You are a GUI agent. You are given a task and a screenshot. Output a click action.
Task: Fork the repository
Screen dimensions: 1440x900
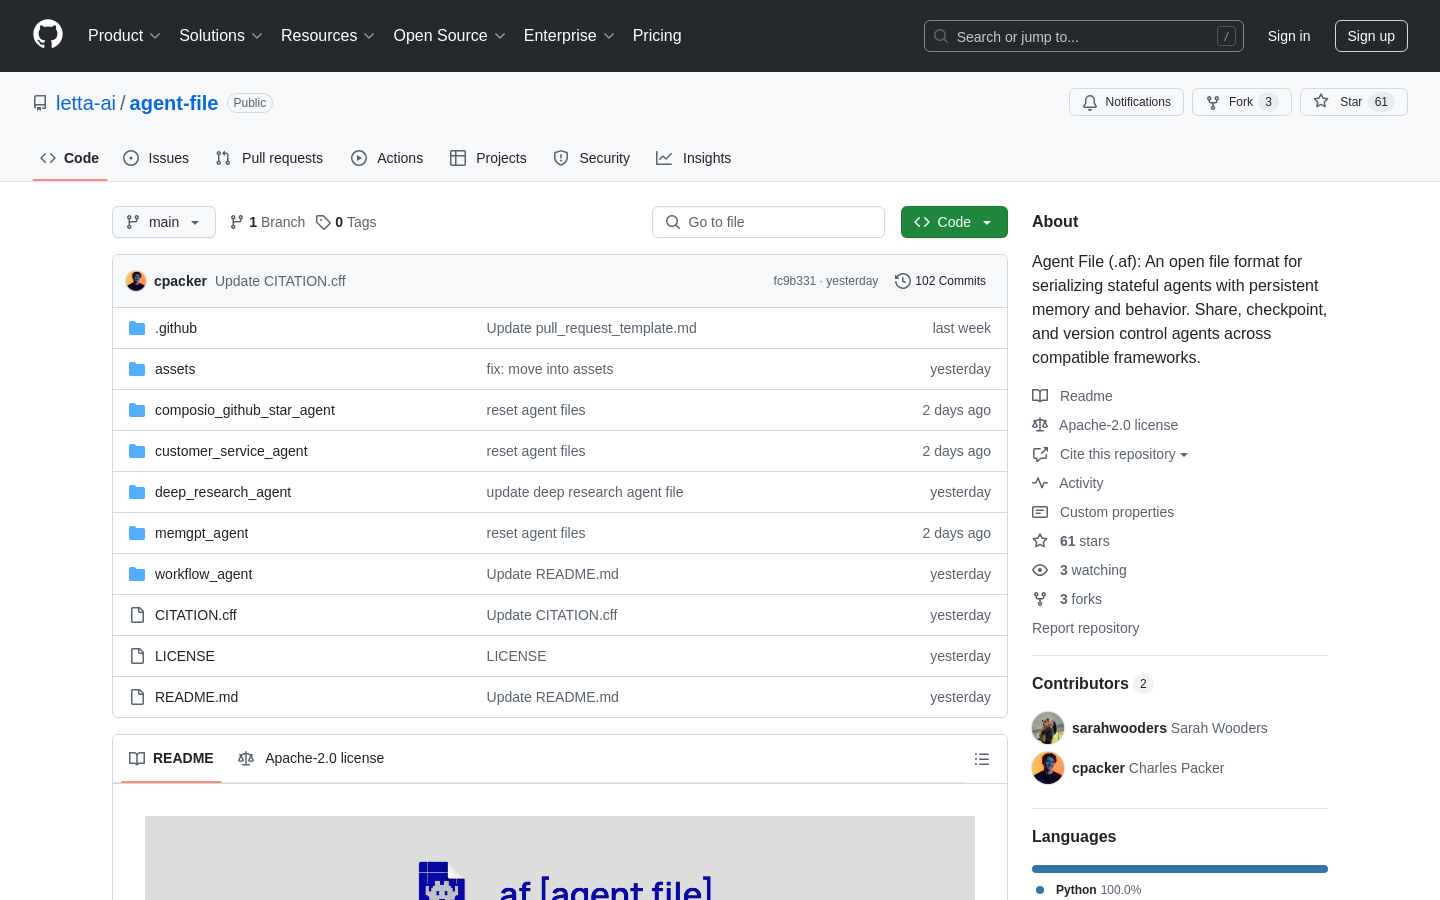click(1241, 102)
